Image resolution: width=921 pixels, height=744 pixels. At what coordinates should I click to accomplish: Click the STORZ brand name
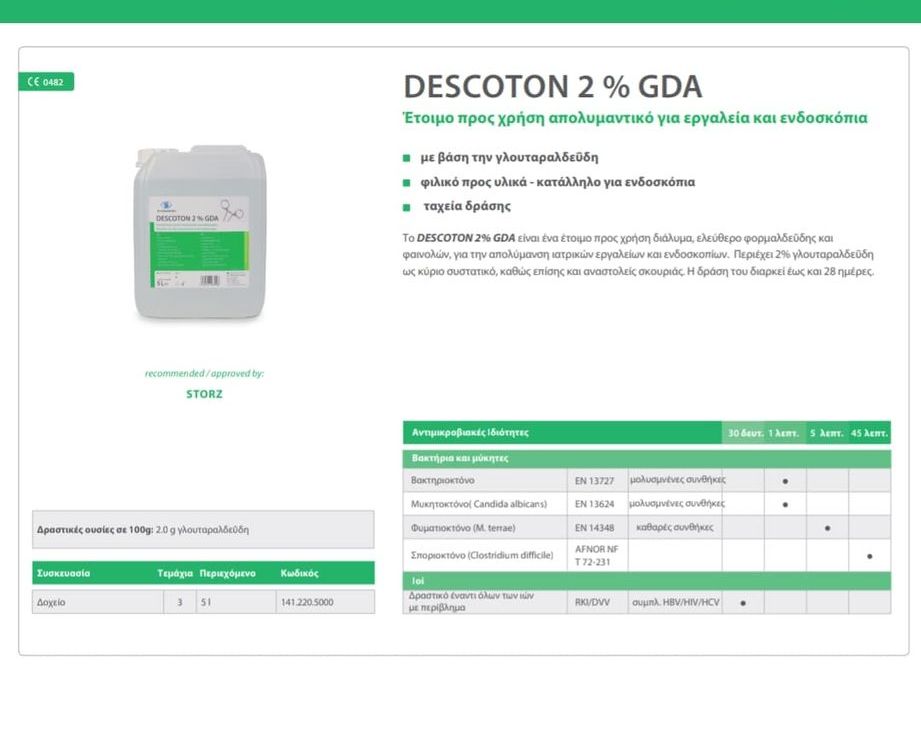(x=204, y=394)
